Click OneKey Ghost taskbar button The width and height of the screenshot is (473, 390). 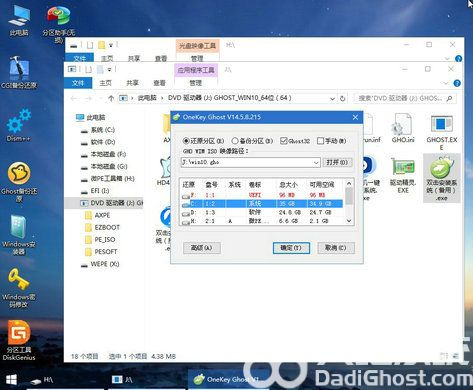pyautogui.click(x=228, y=379)
